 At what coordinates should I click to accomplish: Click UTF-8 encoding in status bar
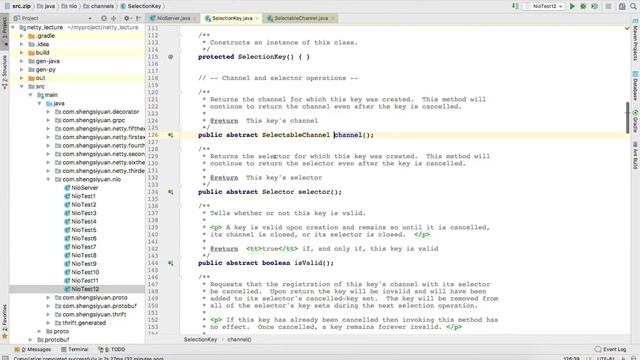(606, 358)
